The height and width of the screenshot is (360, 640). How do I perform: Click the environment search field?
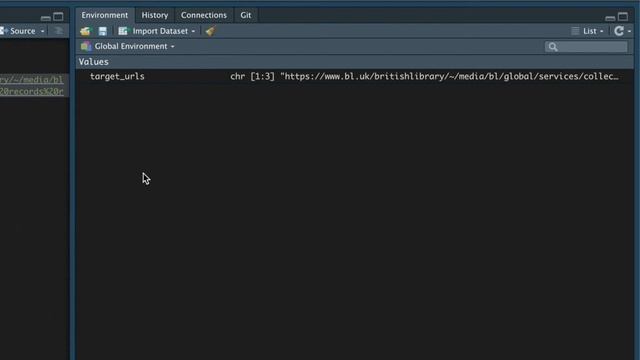[x=586, y=47]
